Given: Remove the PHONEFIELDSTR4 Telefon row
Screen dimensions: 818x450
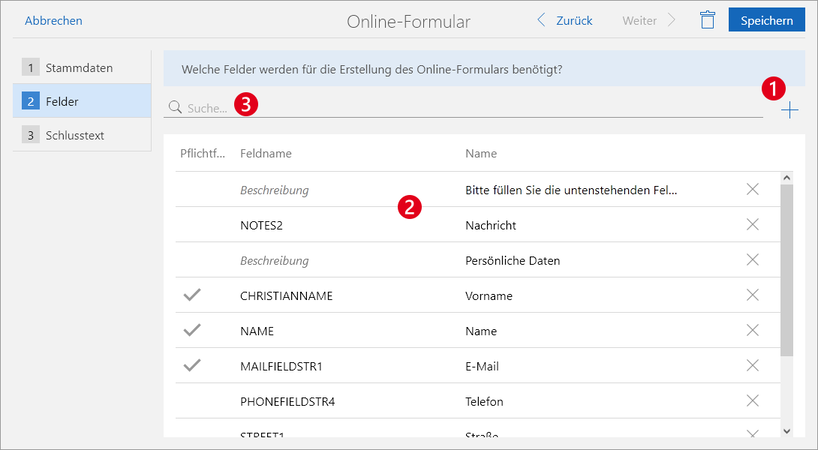Looking at the screenshot, I should pos(752,401).
